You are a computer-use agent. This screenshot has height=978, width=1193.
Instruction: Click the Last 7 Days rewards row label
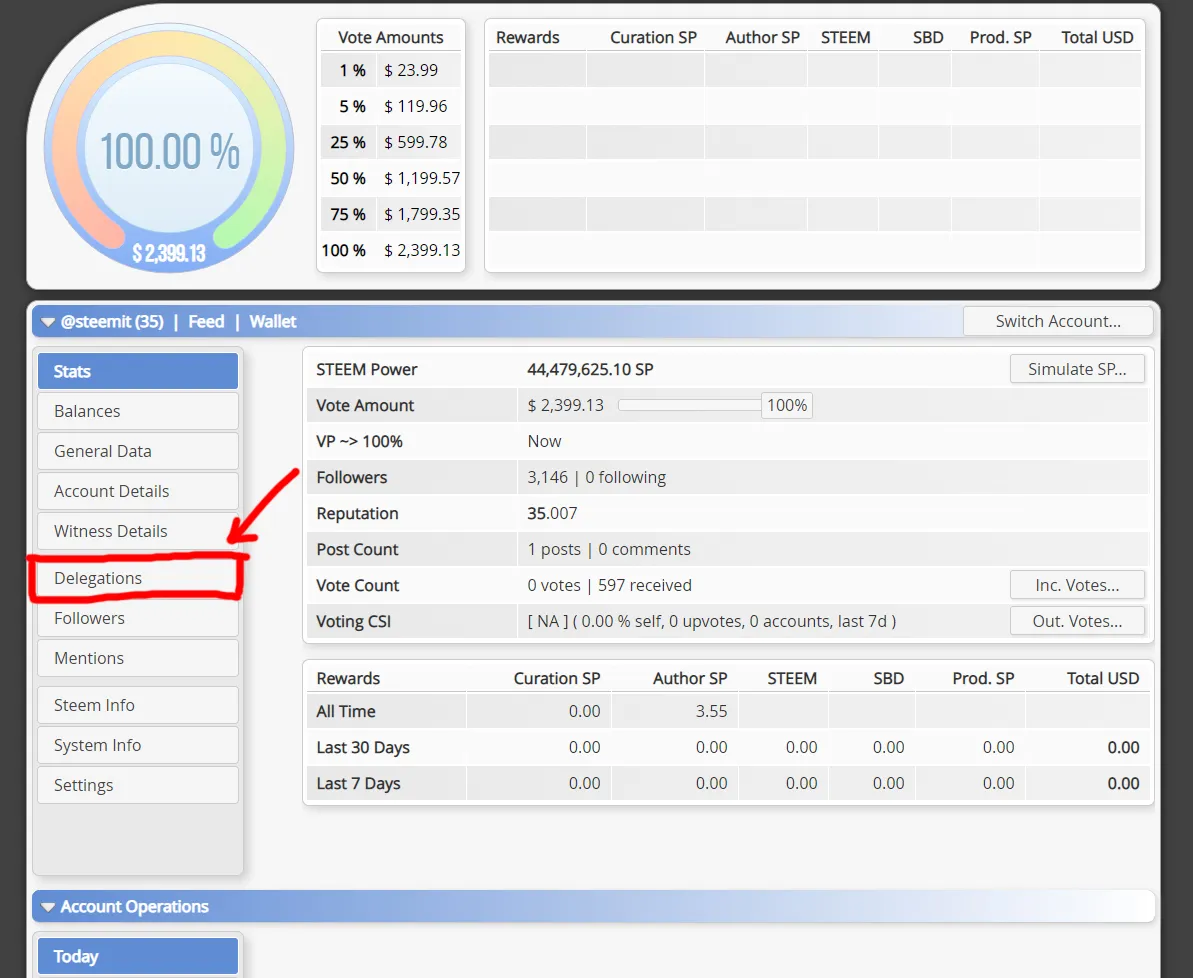358,783
